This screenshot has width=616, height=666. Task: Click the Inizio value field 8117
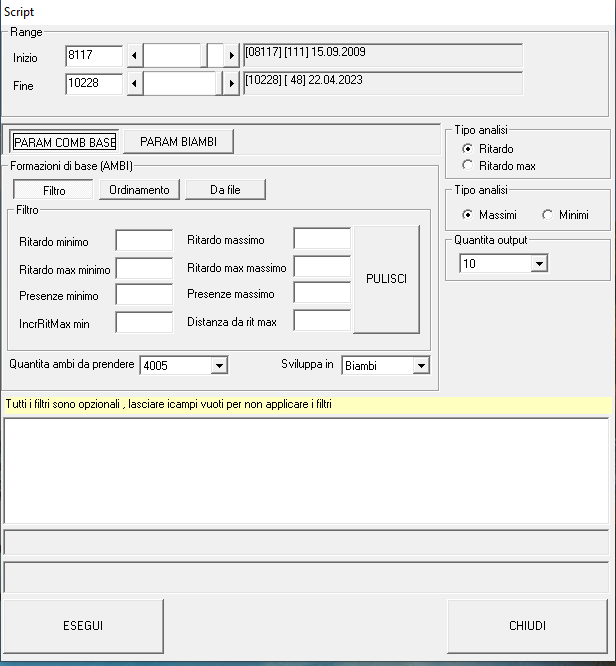pyautogui.click(x=94, y=55)
